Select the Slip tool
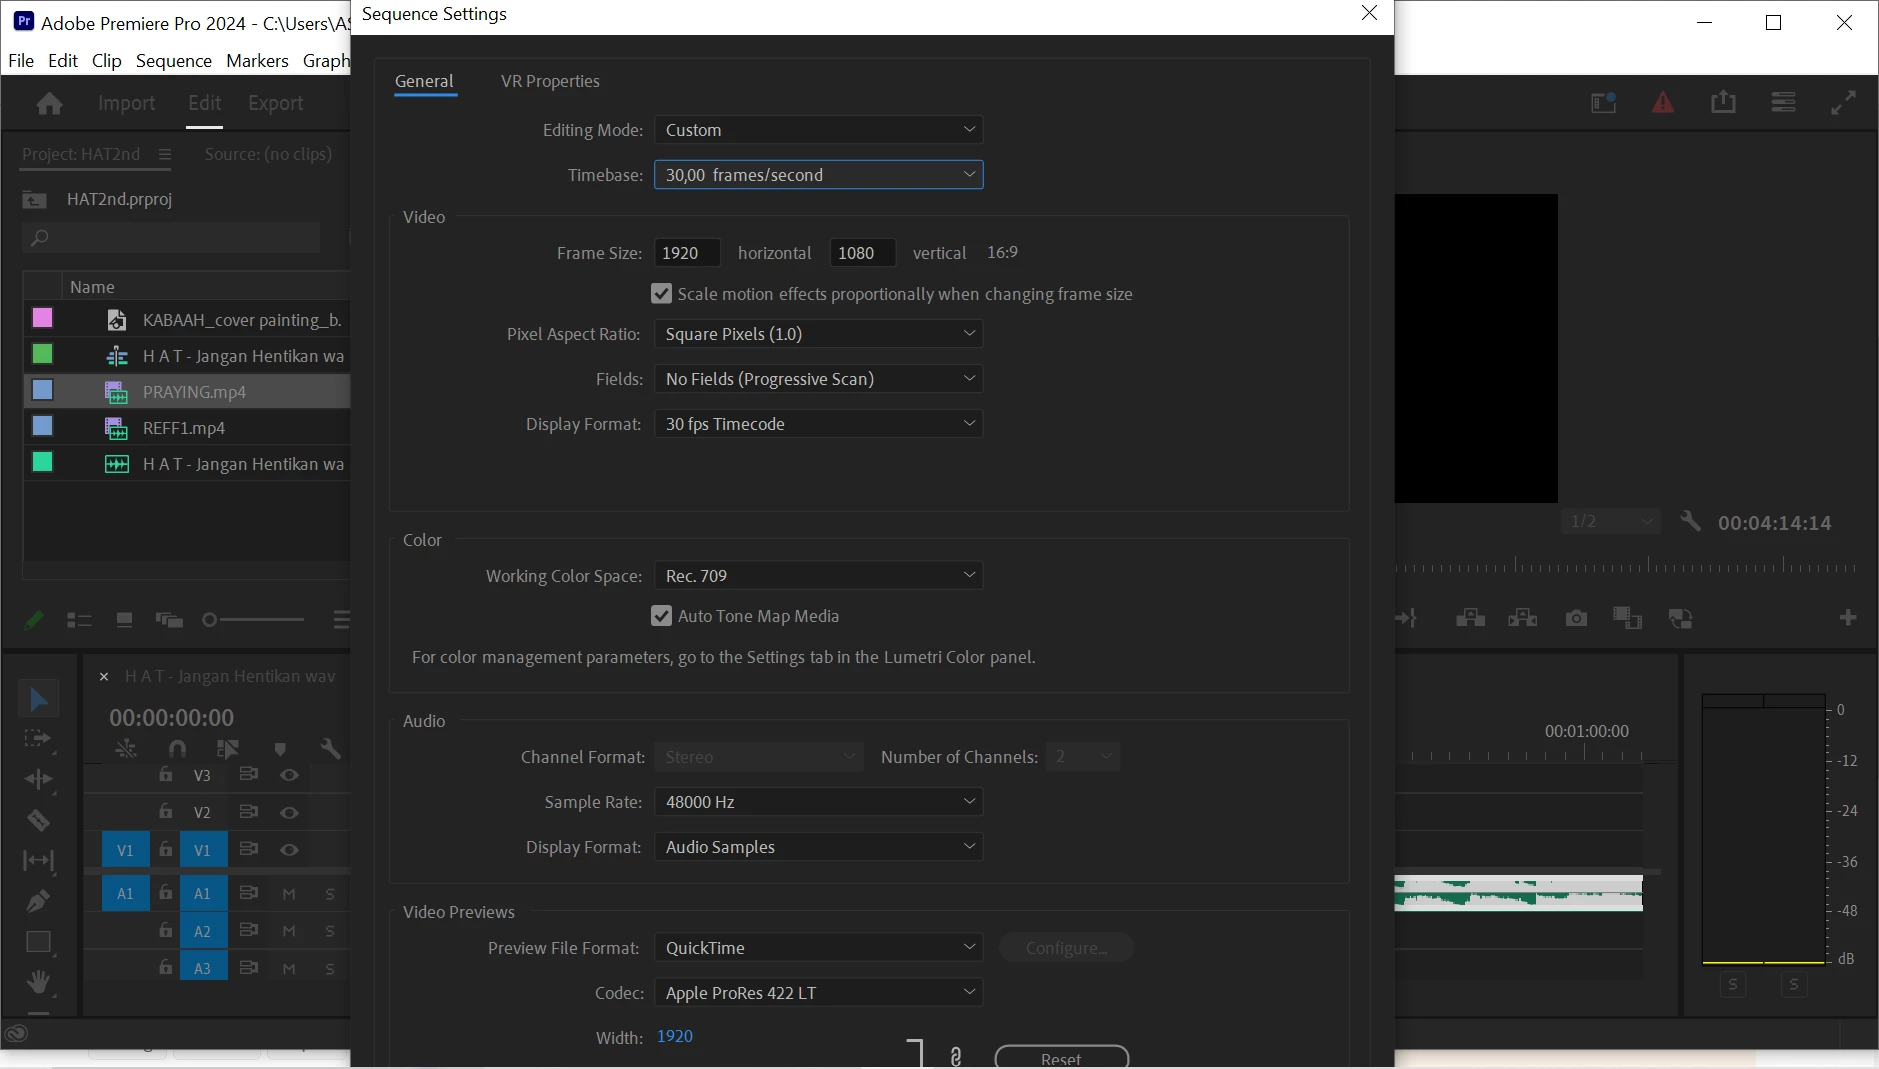Image resolution: width=1879 pixels, height=1069 pixels. pos(38,860)
